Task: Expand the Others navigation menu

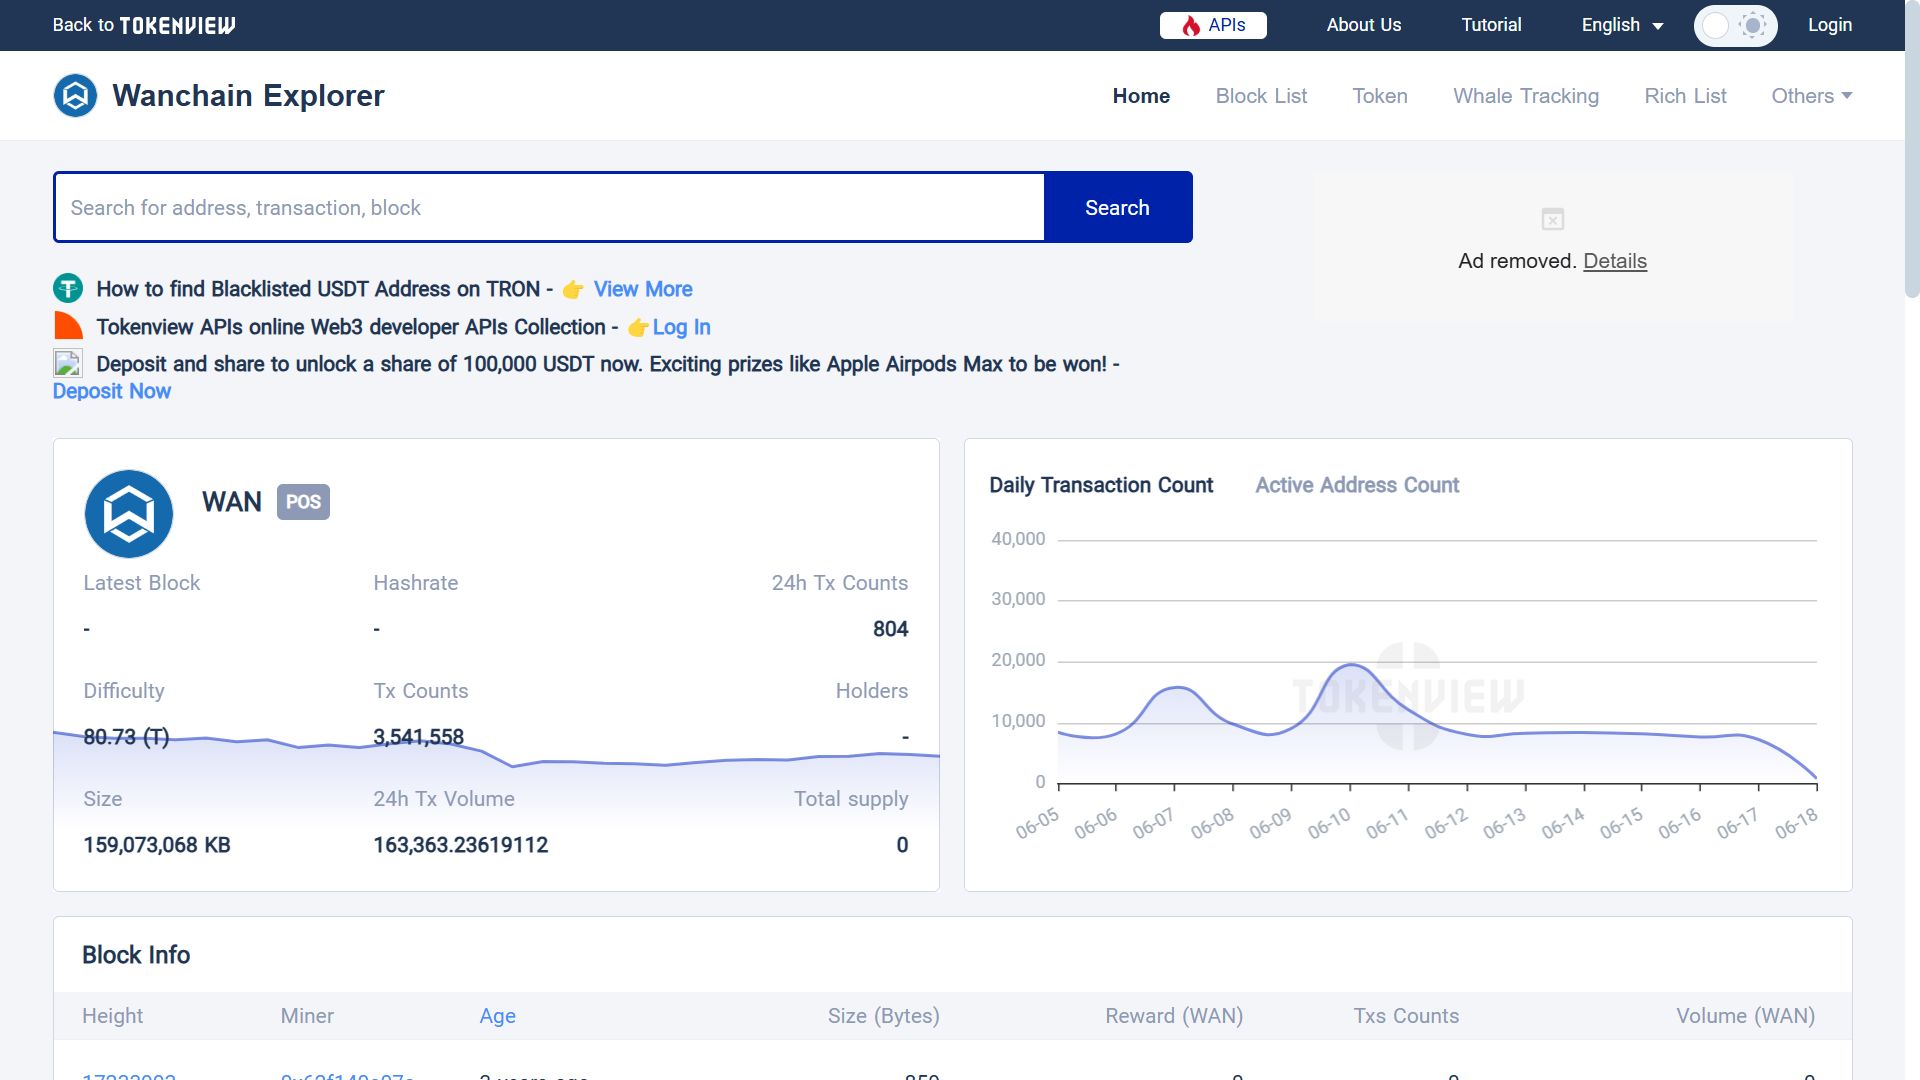Action: [x=1811, y=96]
